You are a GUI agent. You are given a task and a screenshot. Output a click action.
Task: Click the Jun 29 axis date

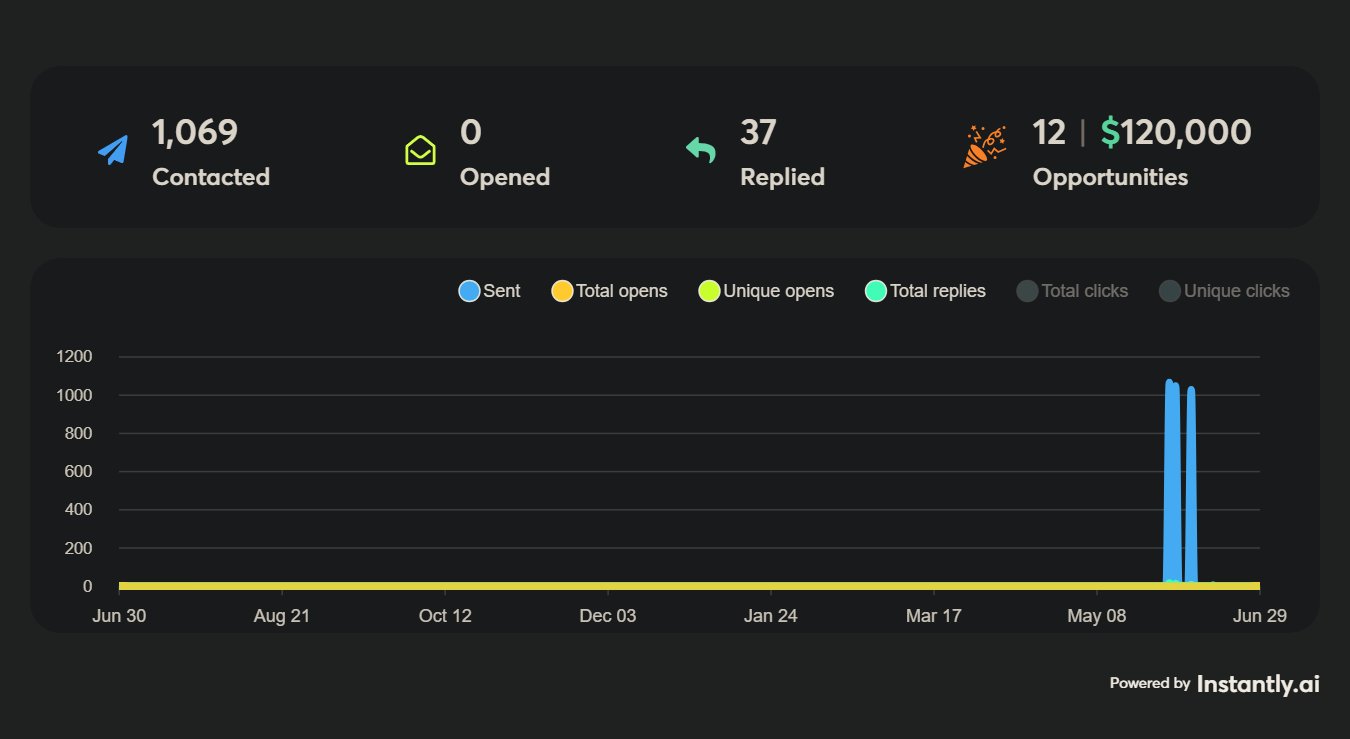pyautogui.click(x=1260, y=616)
